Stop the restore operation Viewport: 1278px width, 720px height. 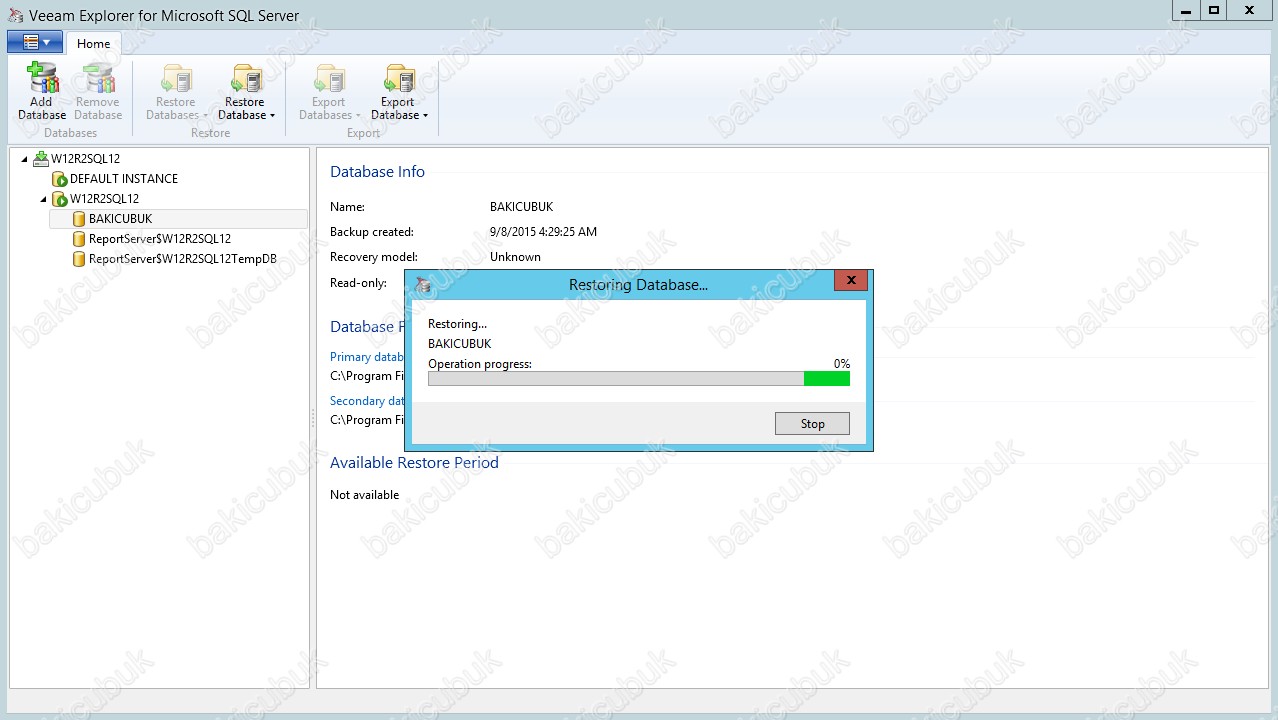812,424
